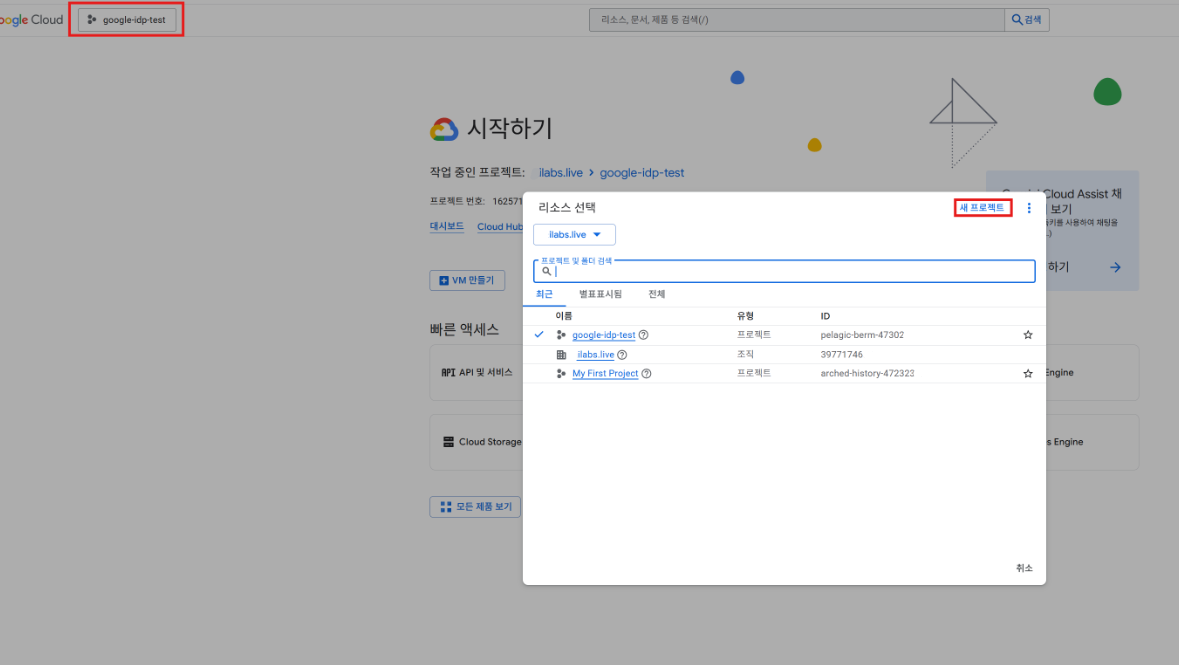Image resolution: width=1179 pixels, height=665 pixels.
Task: Click help icon next to ilabs.live
Action: point(622,354)
